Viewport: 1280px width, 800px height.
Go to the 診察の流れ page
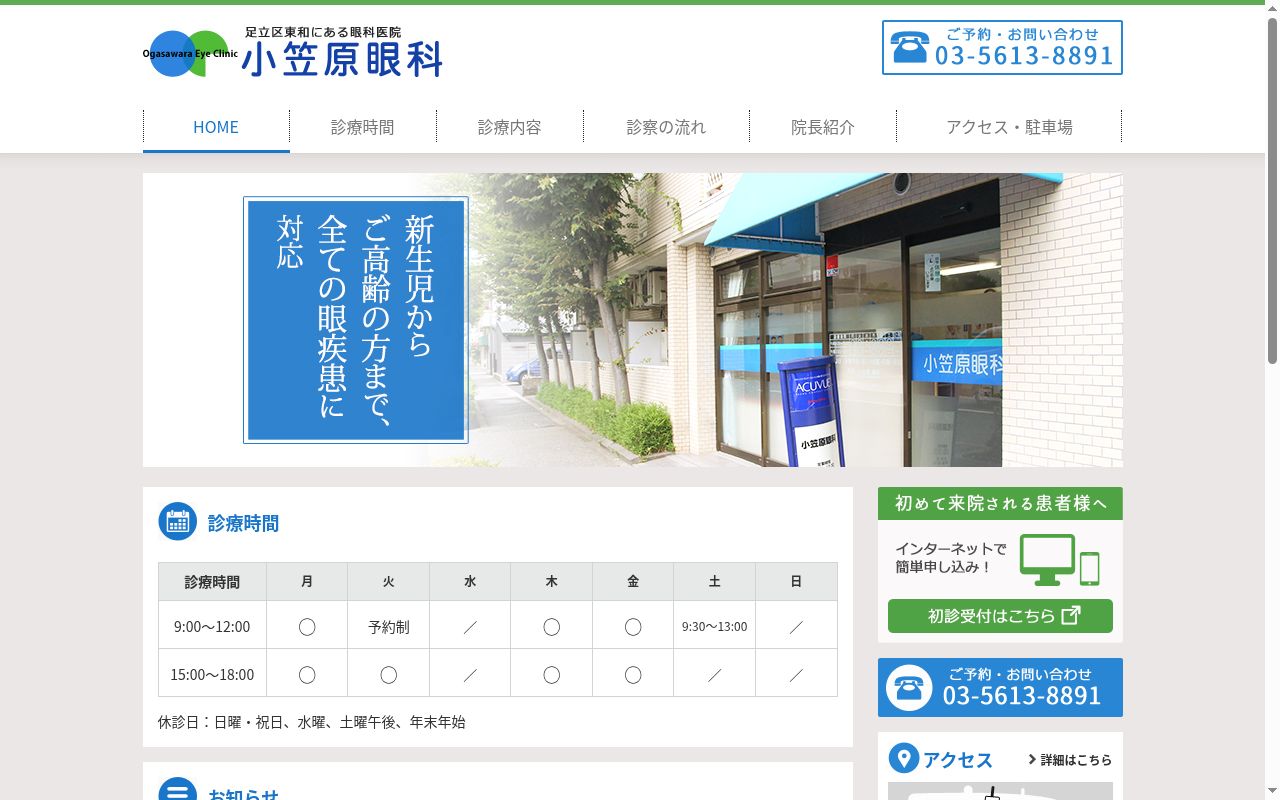tap(666, 127)
